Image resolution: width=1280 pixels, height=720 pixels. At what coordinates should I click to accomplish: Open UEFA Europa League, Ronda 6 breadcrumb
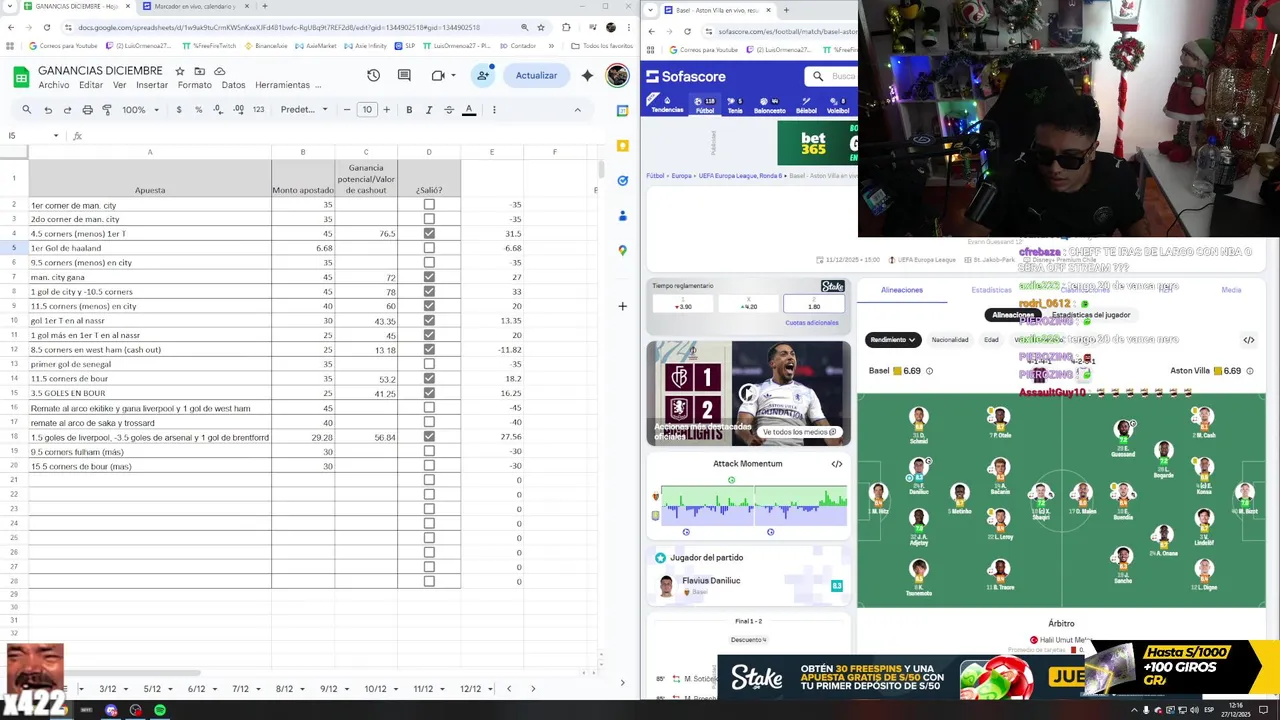[741, 176]
